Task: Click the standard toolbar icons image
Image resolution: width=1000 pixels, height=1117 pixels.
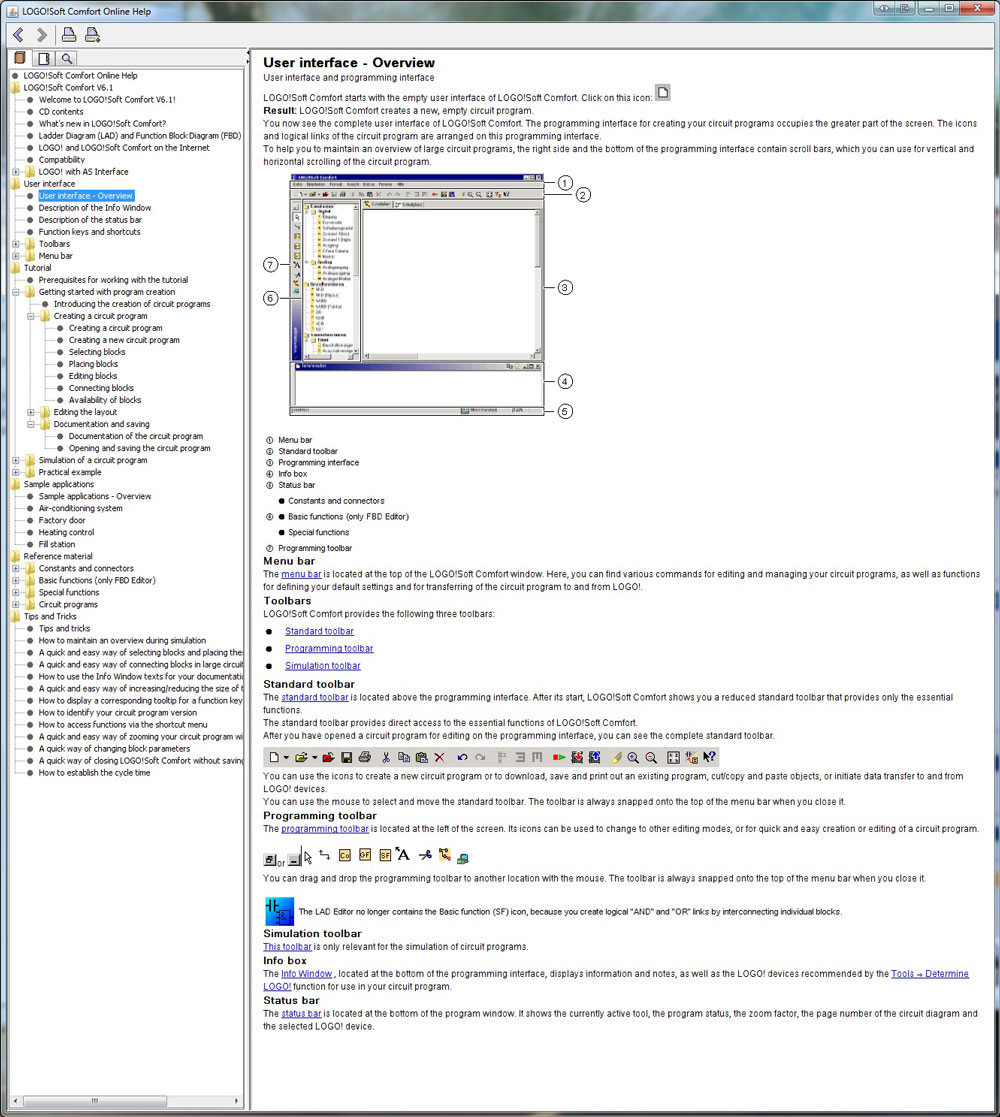Action: pos(490,758)
